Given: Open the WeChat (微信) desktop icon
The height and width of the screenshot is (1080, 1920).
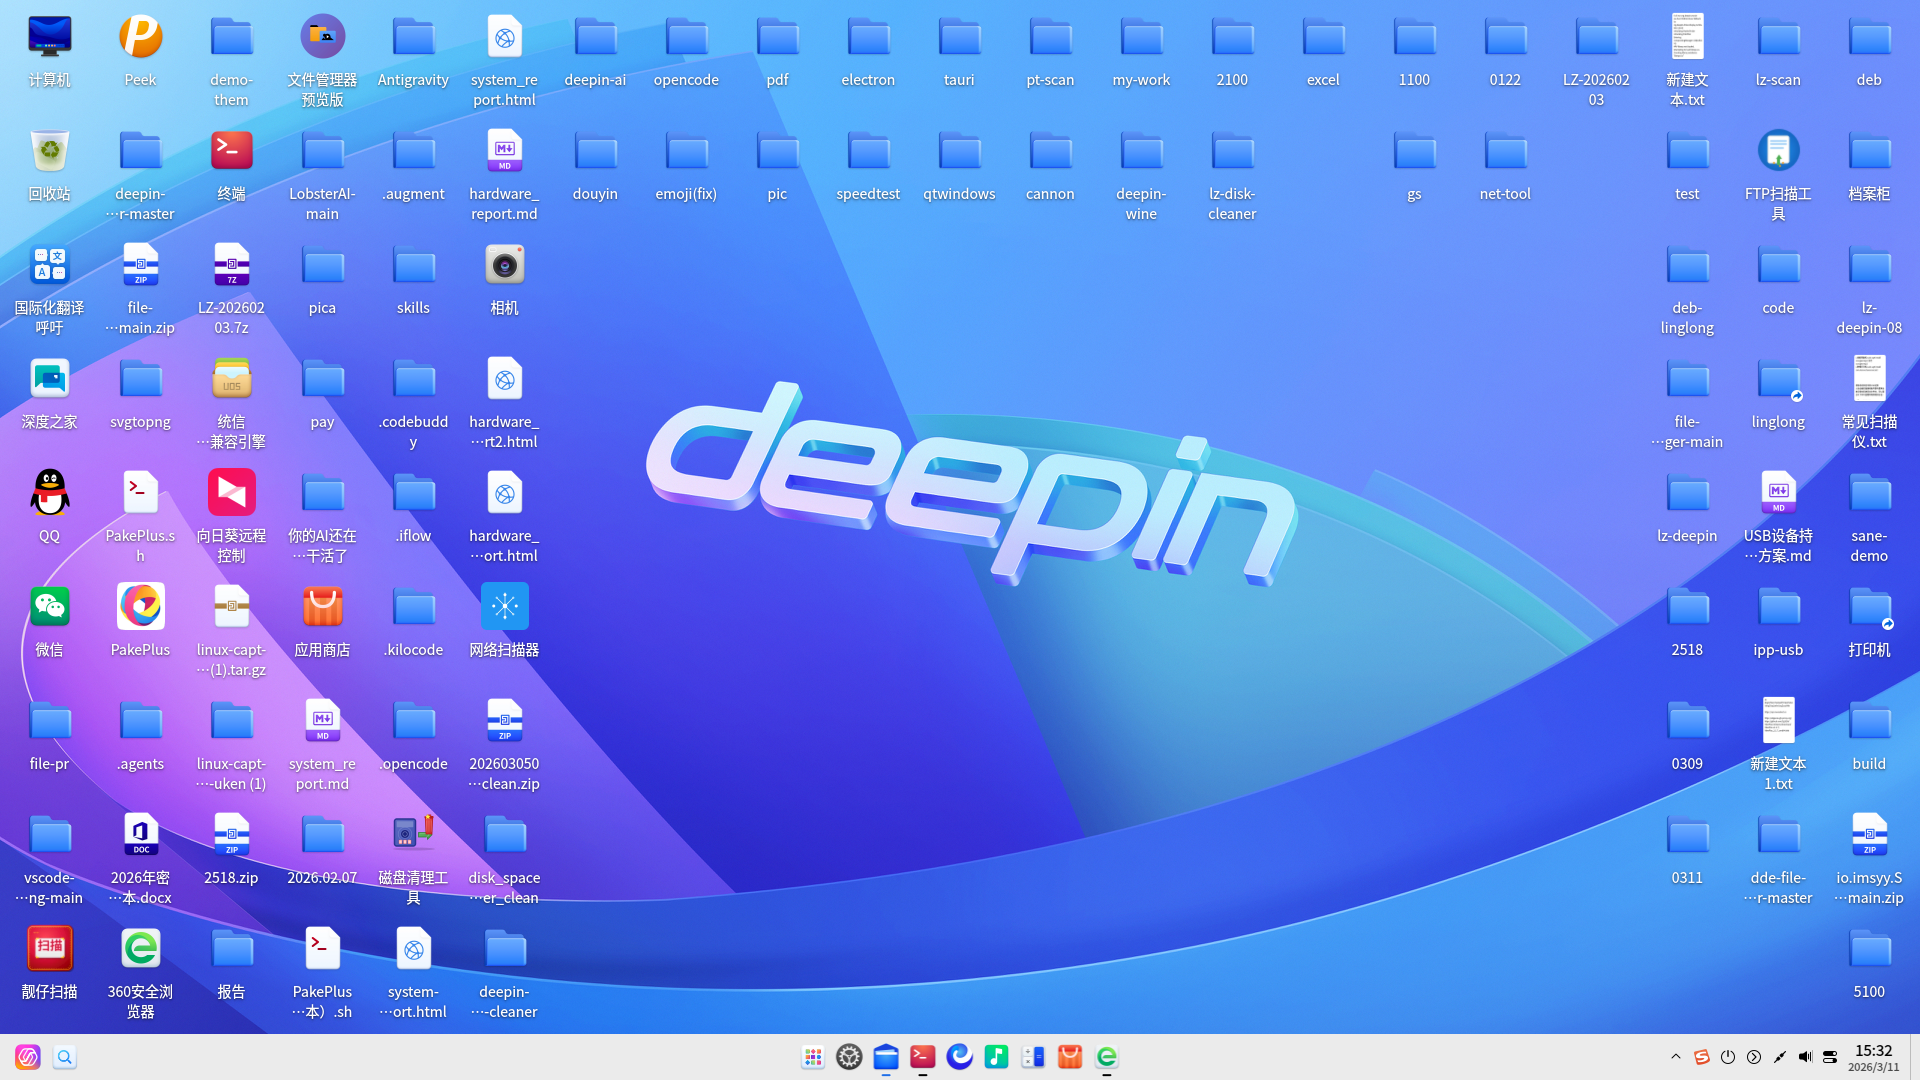Looking at the screenshot, I should click(49, 607).
